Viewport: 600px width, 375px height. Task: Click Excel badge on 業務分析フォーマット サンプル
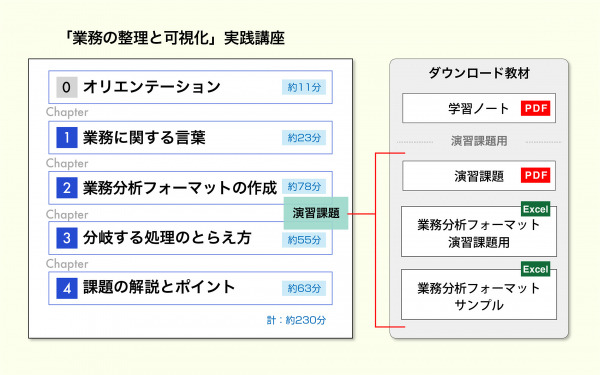click(535, 269)
